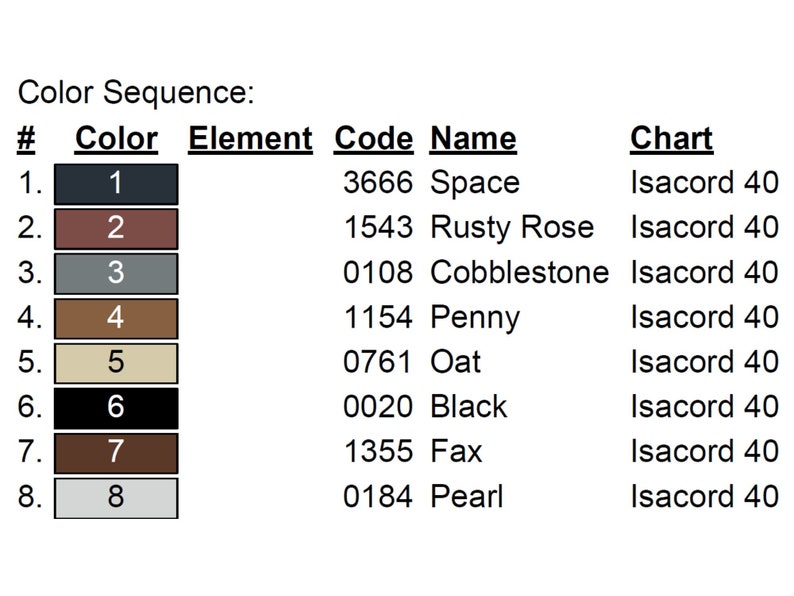The image size is (794, 596).
Task: Click the Name column header
Action: (473, 138)
